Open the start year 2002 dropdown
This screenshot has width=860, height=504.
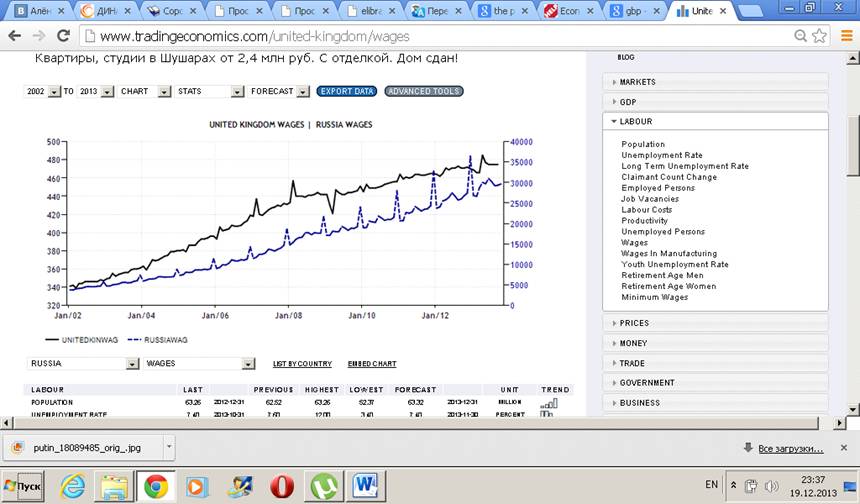[x=42, y=91]
